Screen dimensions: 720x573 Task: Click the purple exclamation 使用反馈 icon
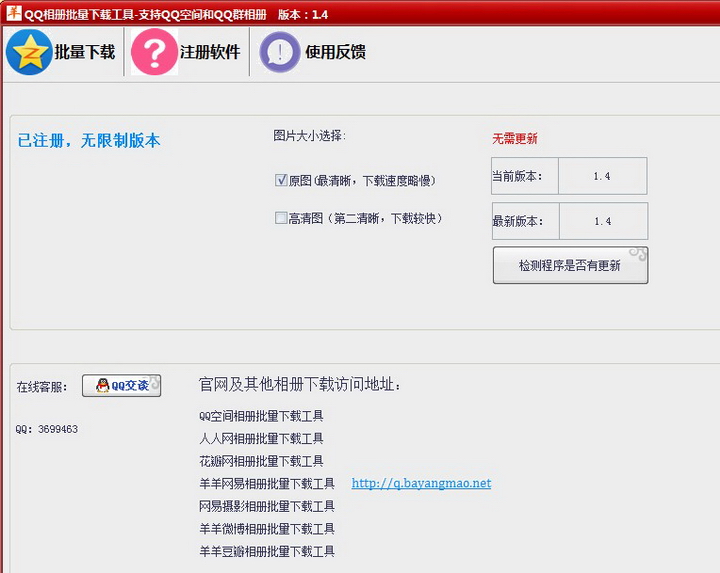click(x=280, y=52)
